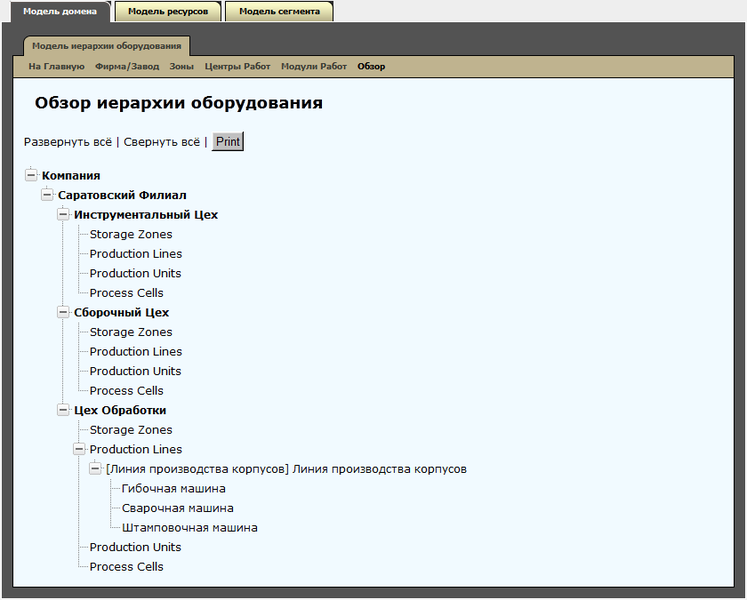This screenshot has width=747, height=600.
Task: Collapse the Линия производства корпусов node
Action: click(95, 468)
